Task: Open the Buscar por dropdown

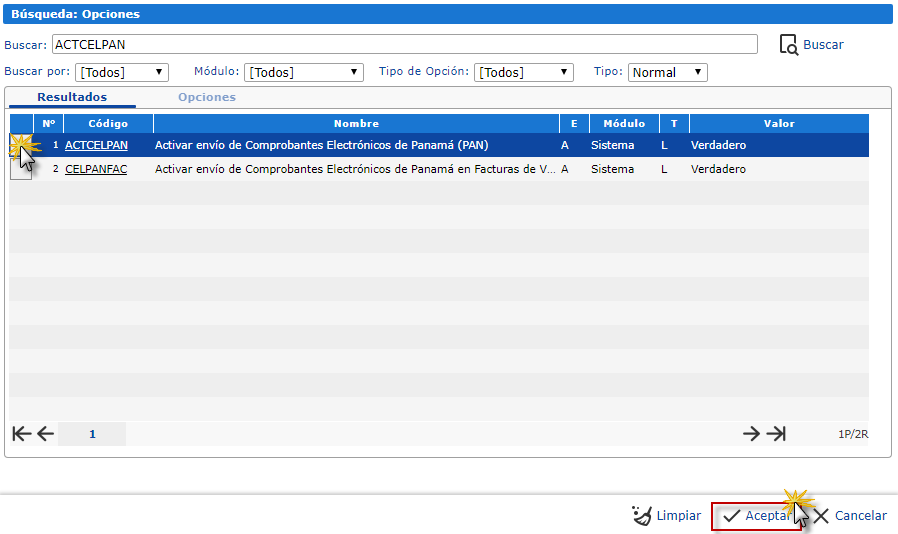Action: 121,72
